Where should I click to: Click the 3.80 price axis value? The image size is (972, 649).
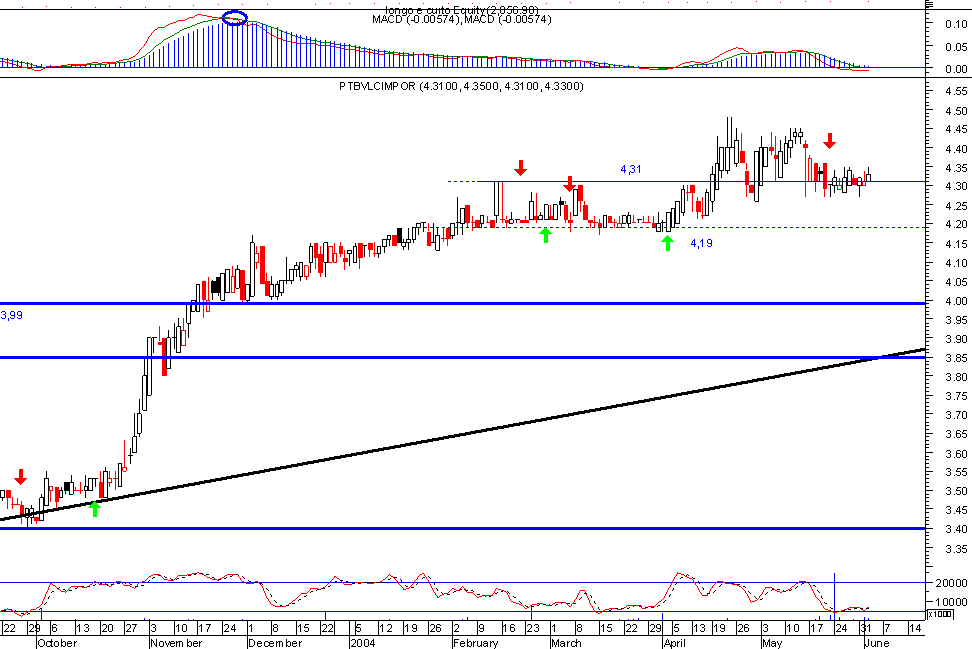[957, 377]
